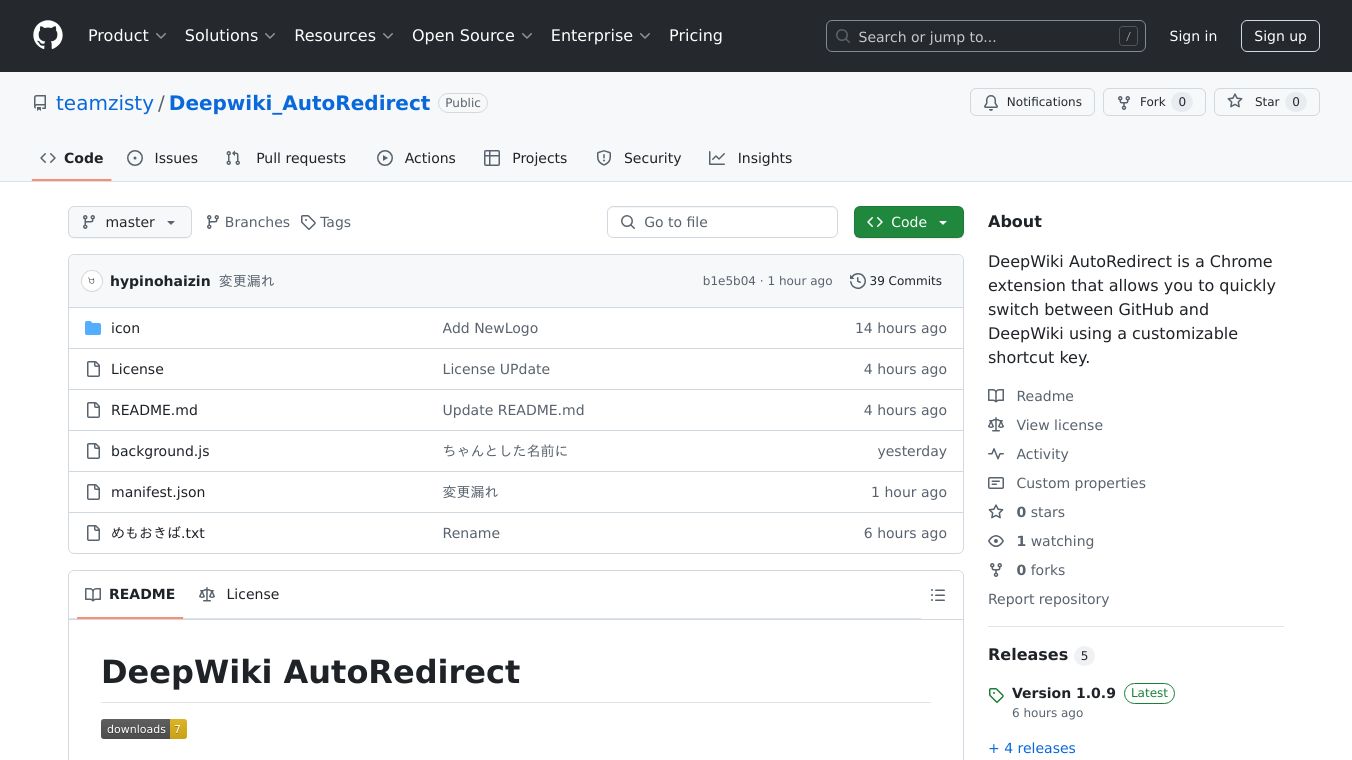Screen dimensions: 1352x760
Task: Expand the master branch dropdown
Action: click(x=130, y=222)
